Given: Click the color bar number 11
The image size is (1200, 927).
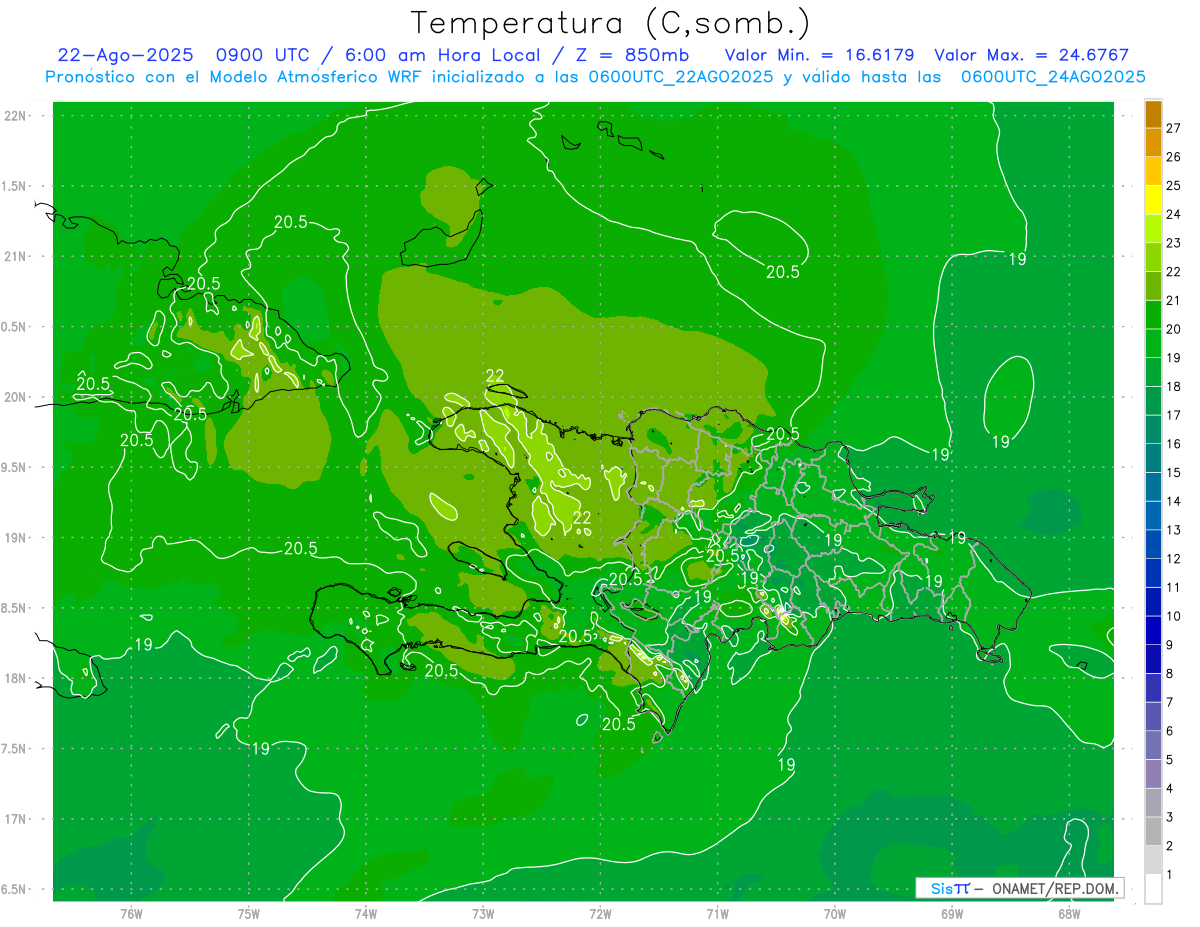Looking at the screenshot, I should (x=1174, y=588).
